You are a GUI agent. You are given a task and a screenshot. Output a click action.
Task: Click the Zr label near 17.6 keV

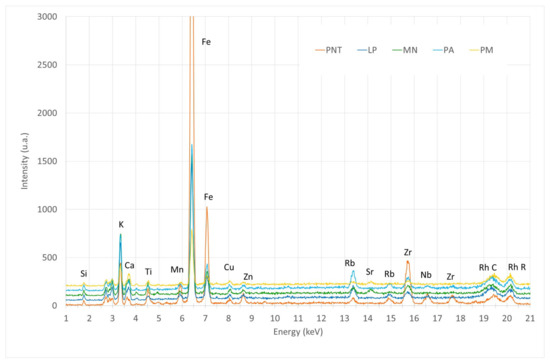click(x=450, y=277)
